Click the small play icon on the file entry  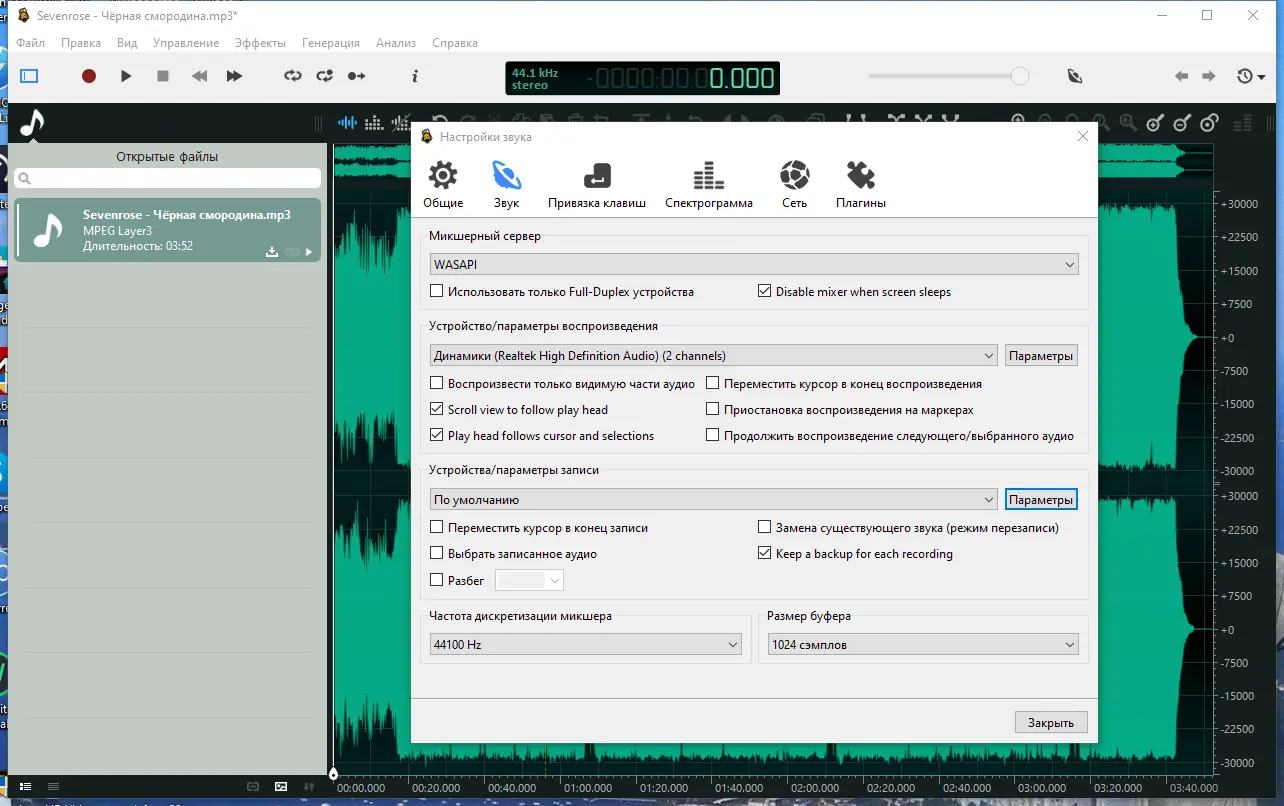click(309, 252)
